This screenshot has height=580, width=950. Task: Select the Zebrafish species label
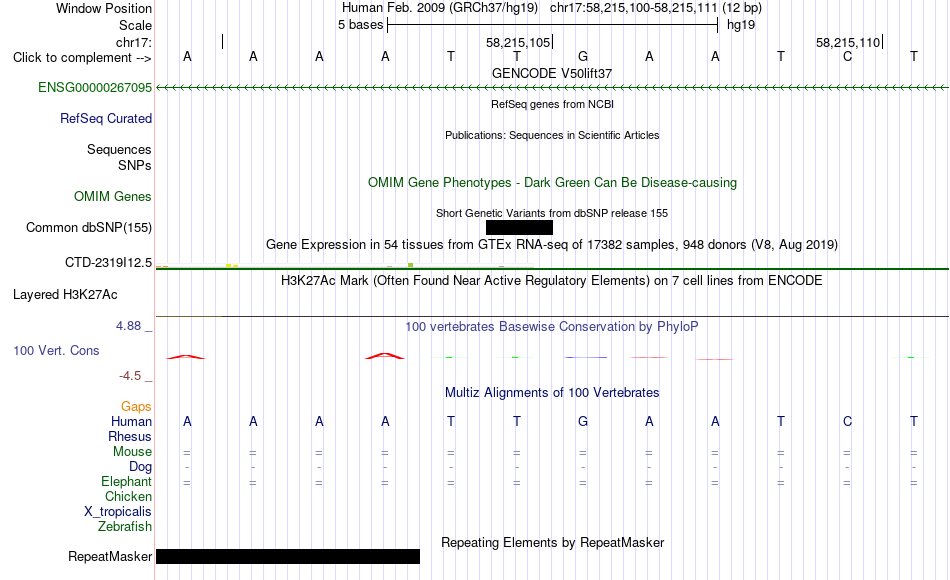[125, 527]
